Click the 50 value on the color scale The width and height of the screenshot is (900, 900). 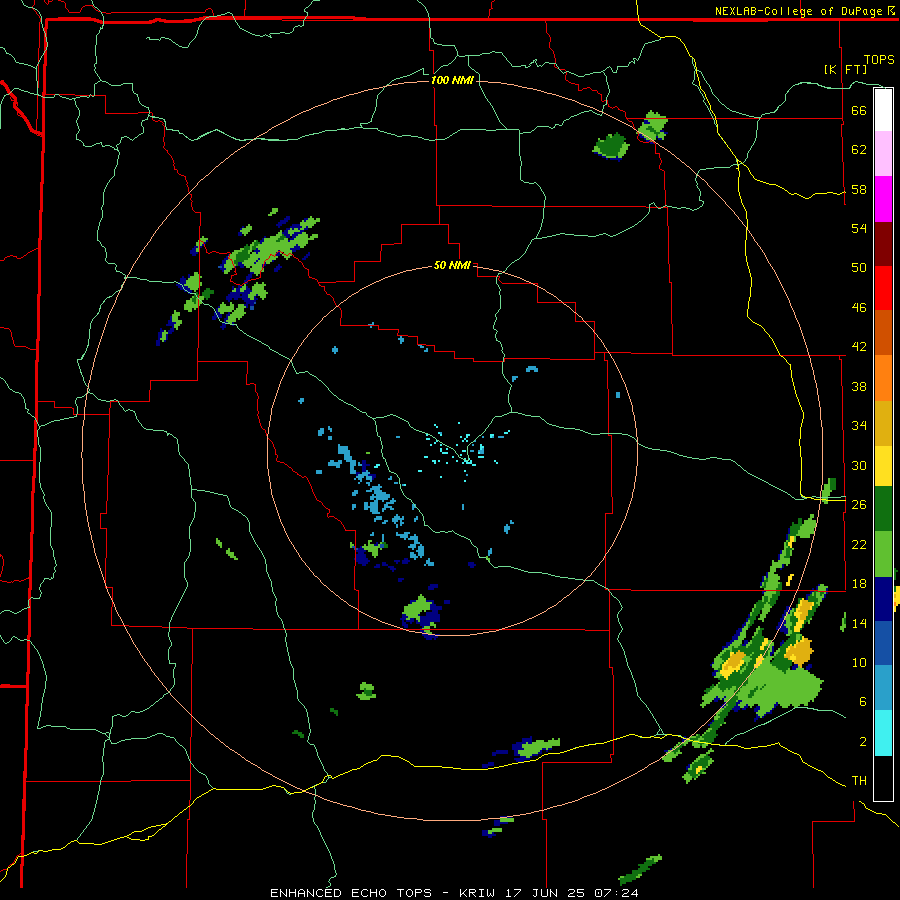coord(859,267)
